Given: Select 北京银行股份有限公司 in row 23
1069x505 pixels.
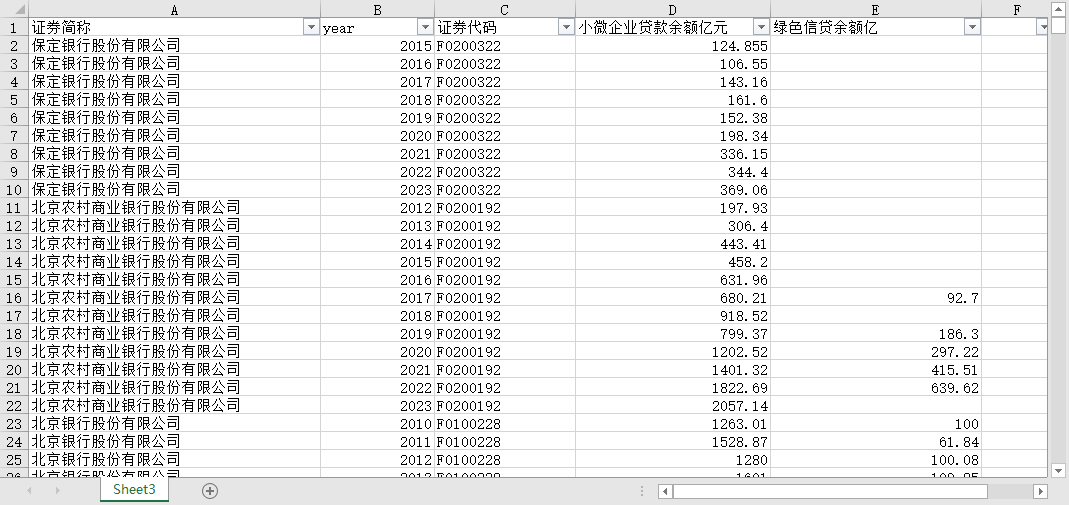Looking at the screenshot, I should point(175,423).
